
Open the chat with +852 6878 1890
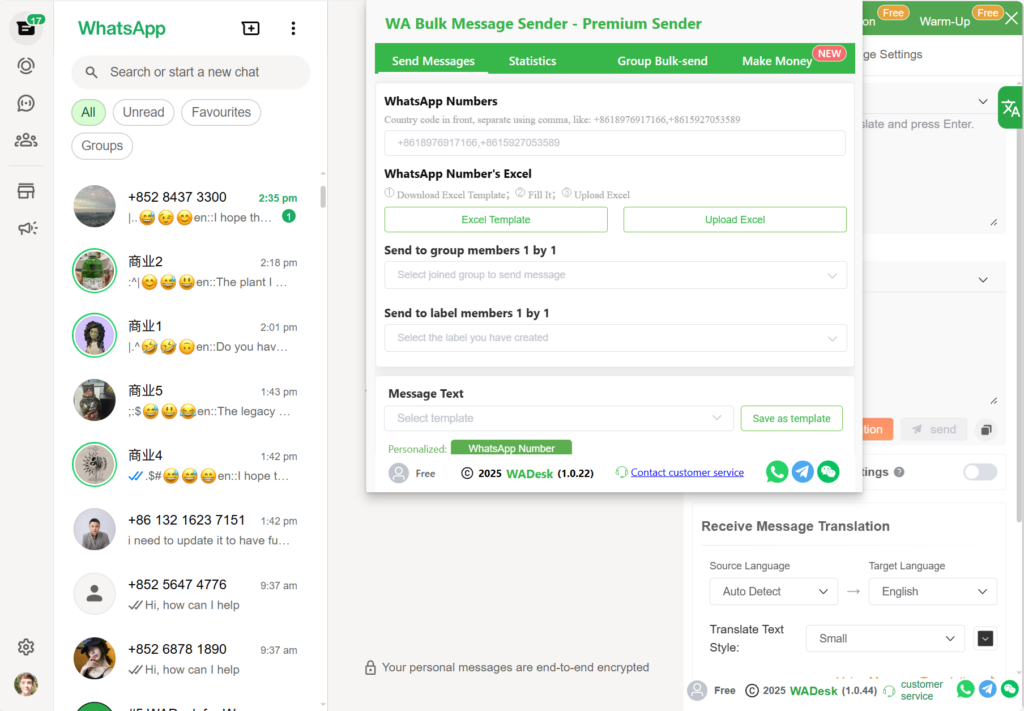[x=191, y=659]
